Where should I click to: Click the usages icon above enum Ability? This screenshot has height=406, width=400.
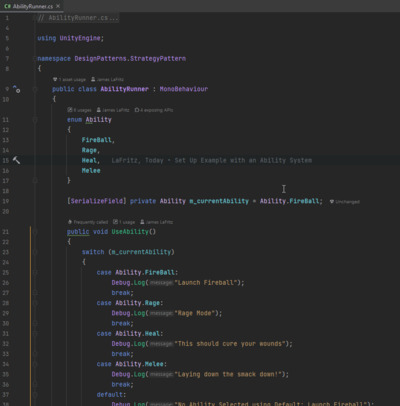point(70,110)
